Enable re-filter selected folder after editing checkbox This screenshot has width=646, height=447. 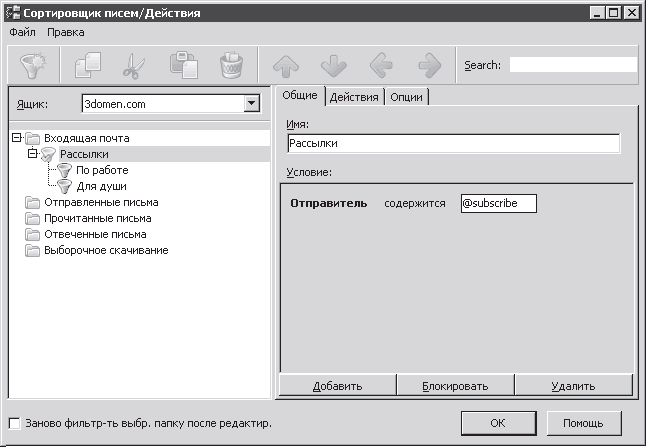(13, 423)
